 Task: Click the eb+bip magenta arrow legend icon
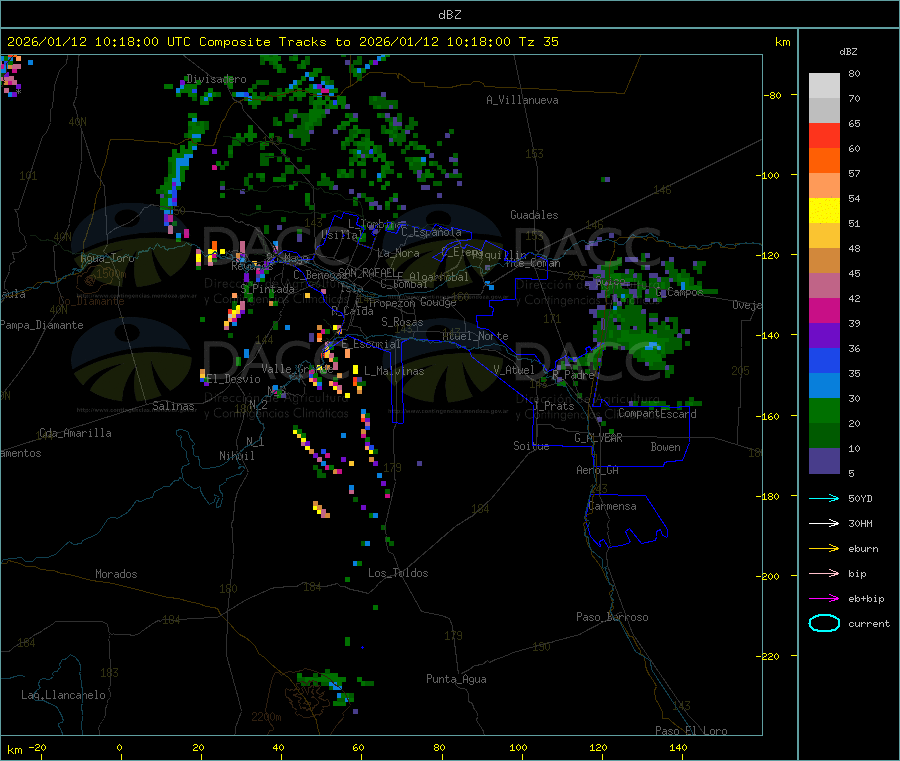coord(824,599)
